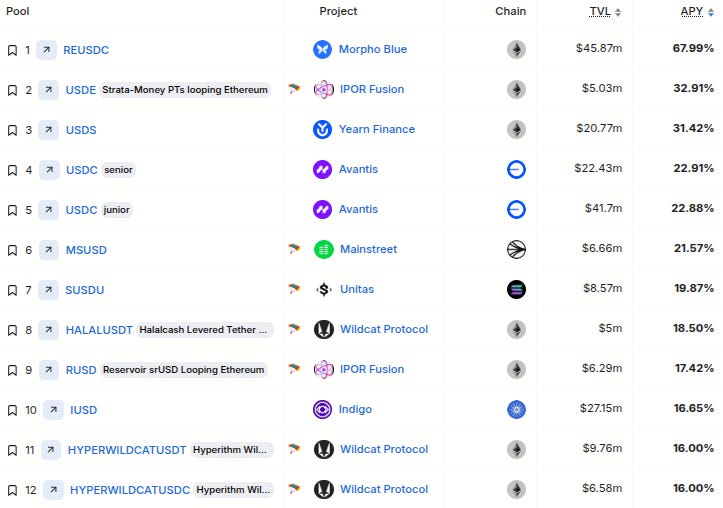Click the airdrop parachute icon in SUSDU row
Screen dimensions: 723x508
point(294,289)
